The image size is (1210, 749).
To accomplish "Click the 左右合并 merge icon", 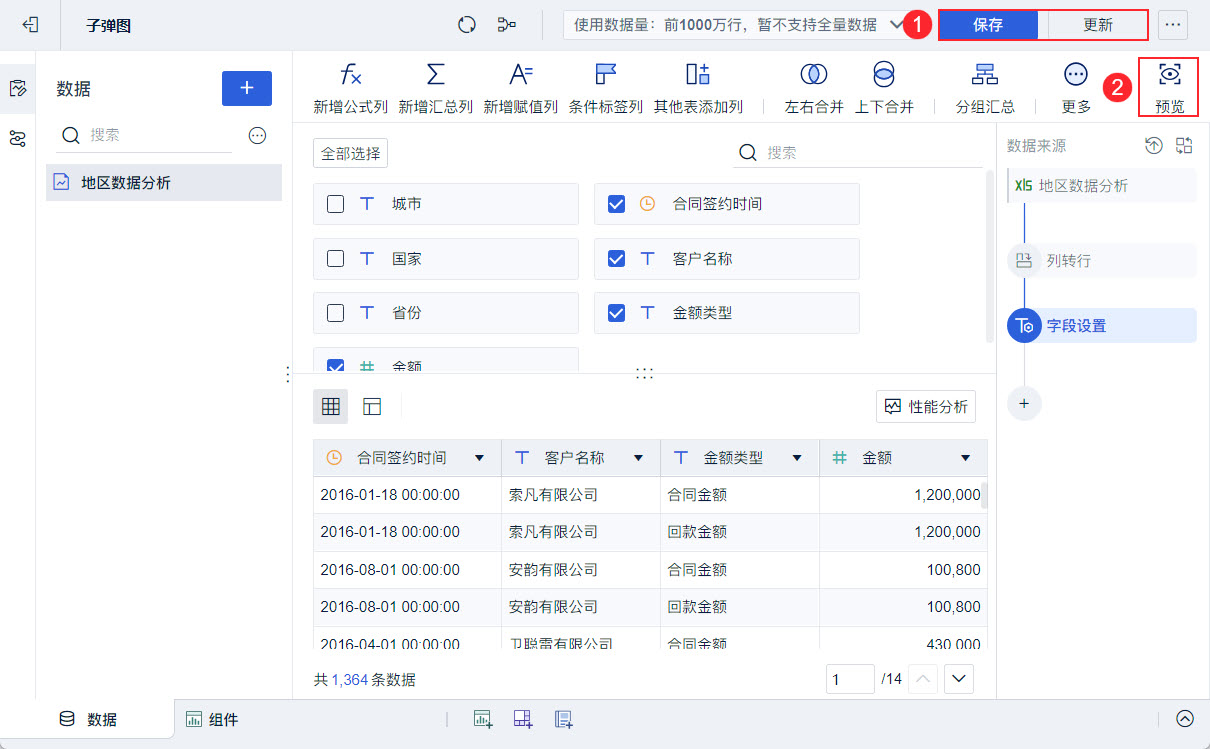I will [x=813, y=75].
